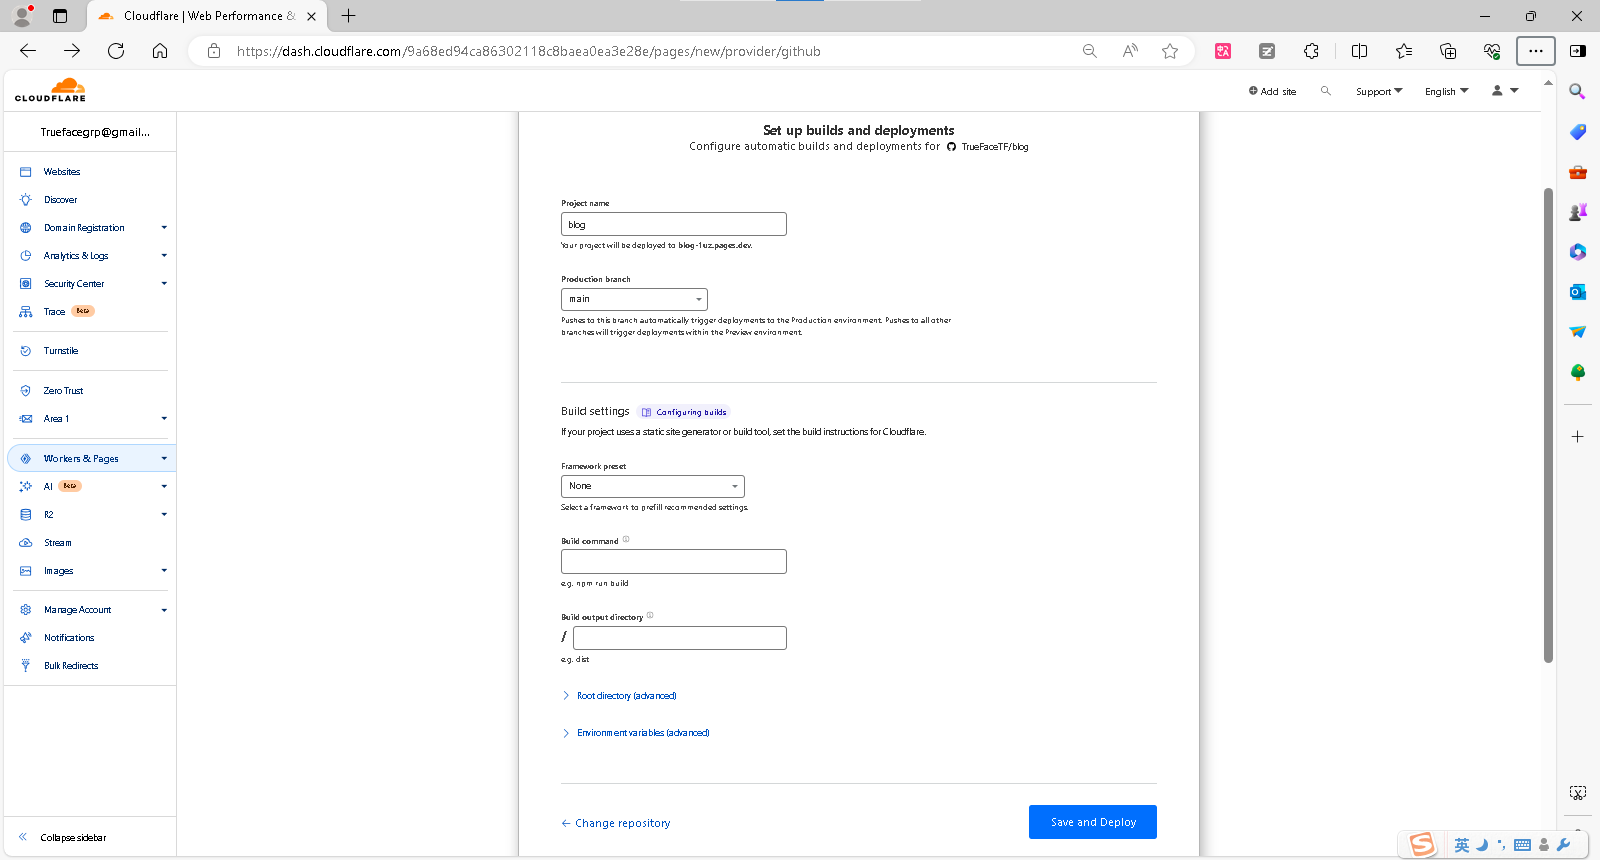The height and width of the screenshot is (860, 1600).
Task: Expand Root directory (advanced) section
Action: (x=626, y=696)
